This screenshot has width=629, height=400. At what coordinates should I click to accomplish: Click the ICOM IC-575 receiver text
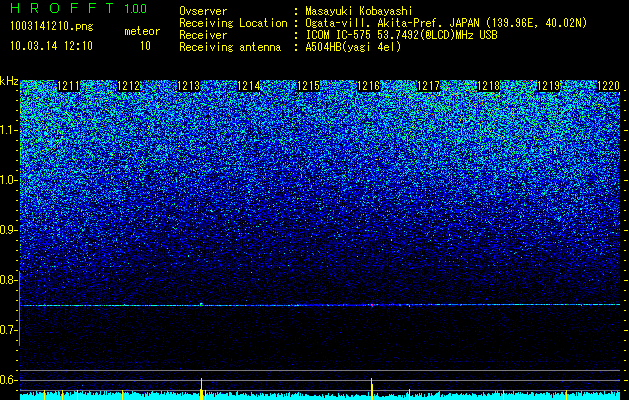401,35
